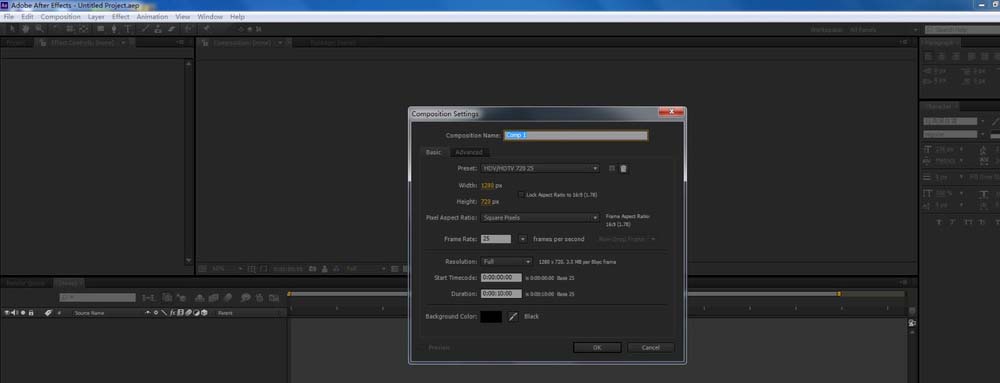Click the Solo column header dot

tap(23, 313)
